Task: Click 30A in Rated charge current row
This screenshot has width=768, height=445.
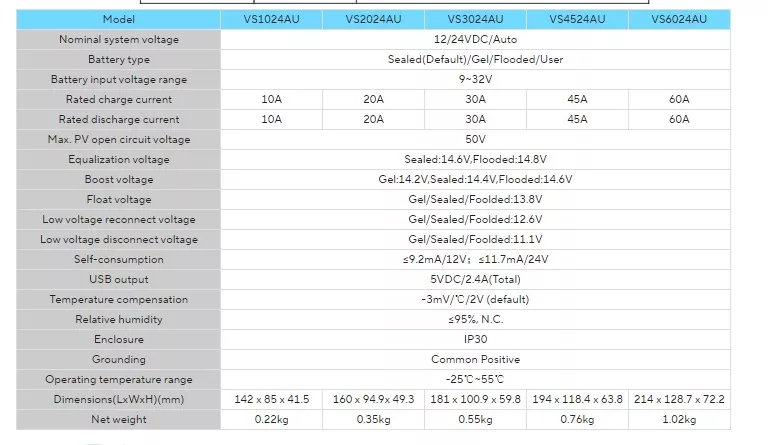Action: pos(475,99)
